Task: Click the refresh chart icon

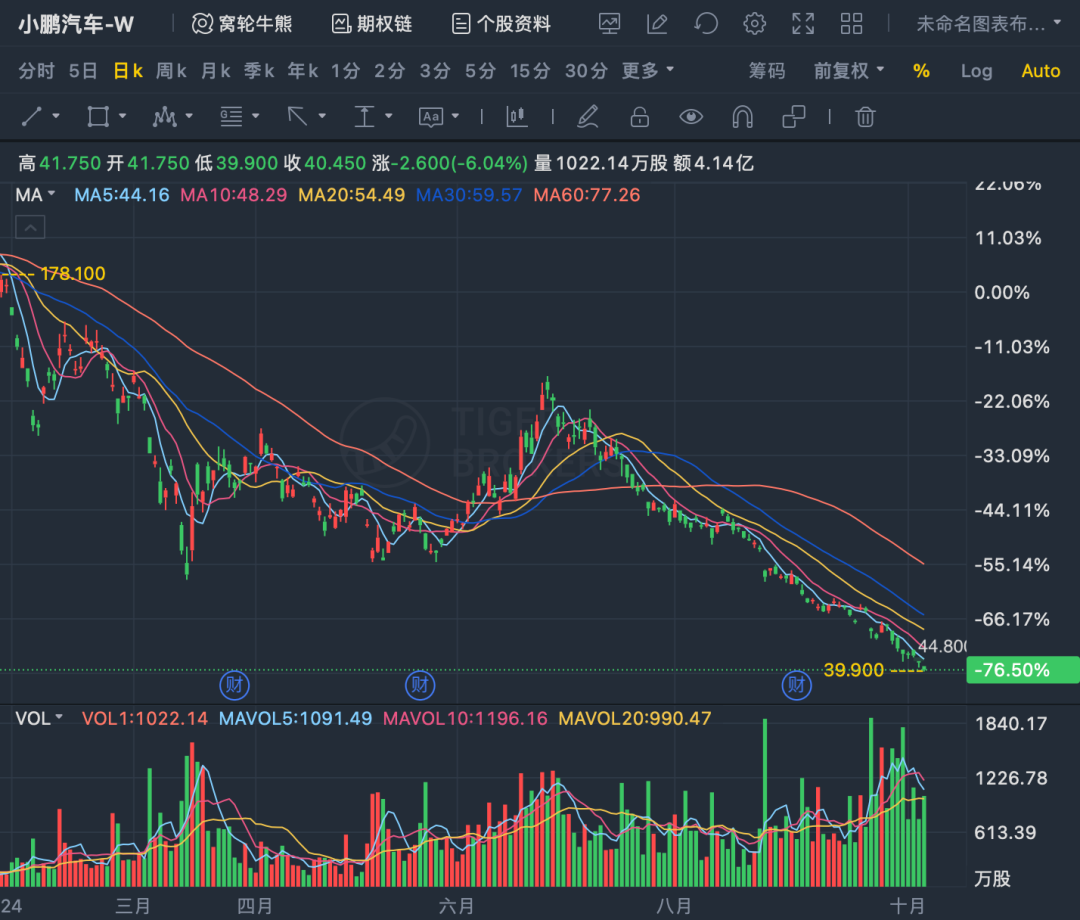Action: (x=706, y=24)
